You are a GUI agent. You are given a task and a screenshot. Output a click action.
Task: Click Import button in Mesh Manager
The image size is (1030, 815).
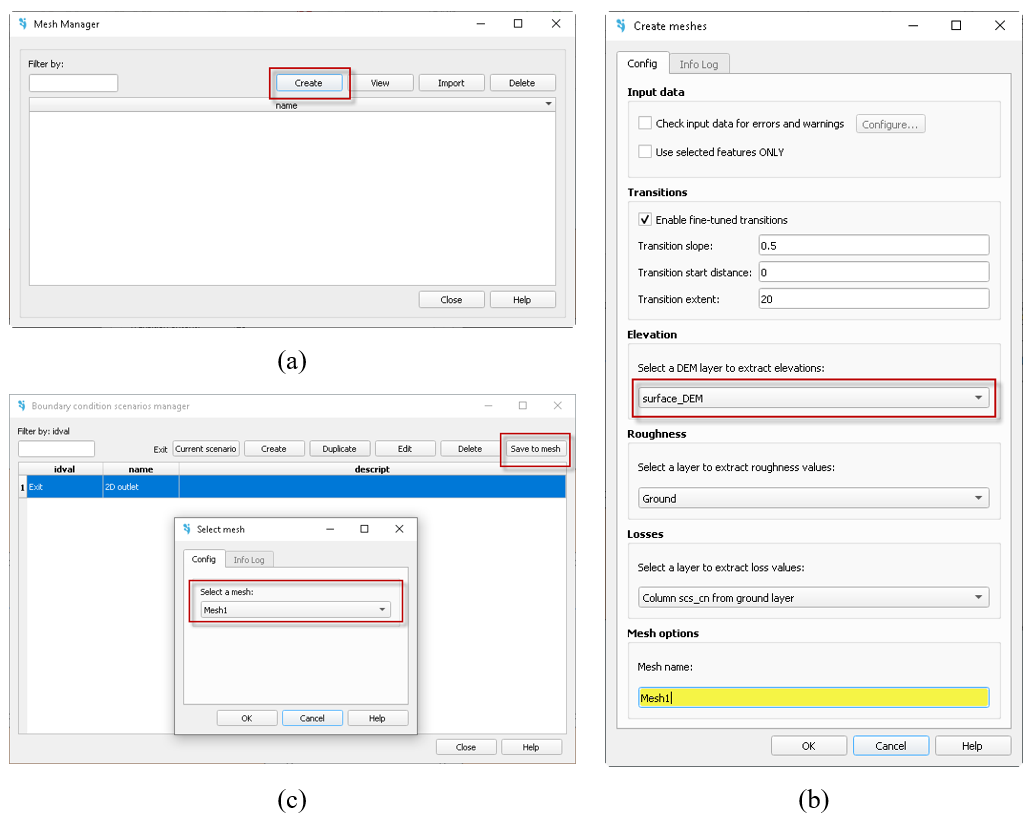[x=451, y=83]
